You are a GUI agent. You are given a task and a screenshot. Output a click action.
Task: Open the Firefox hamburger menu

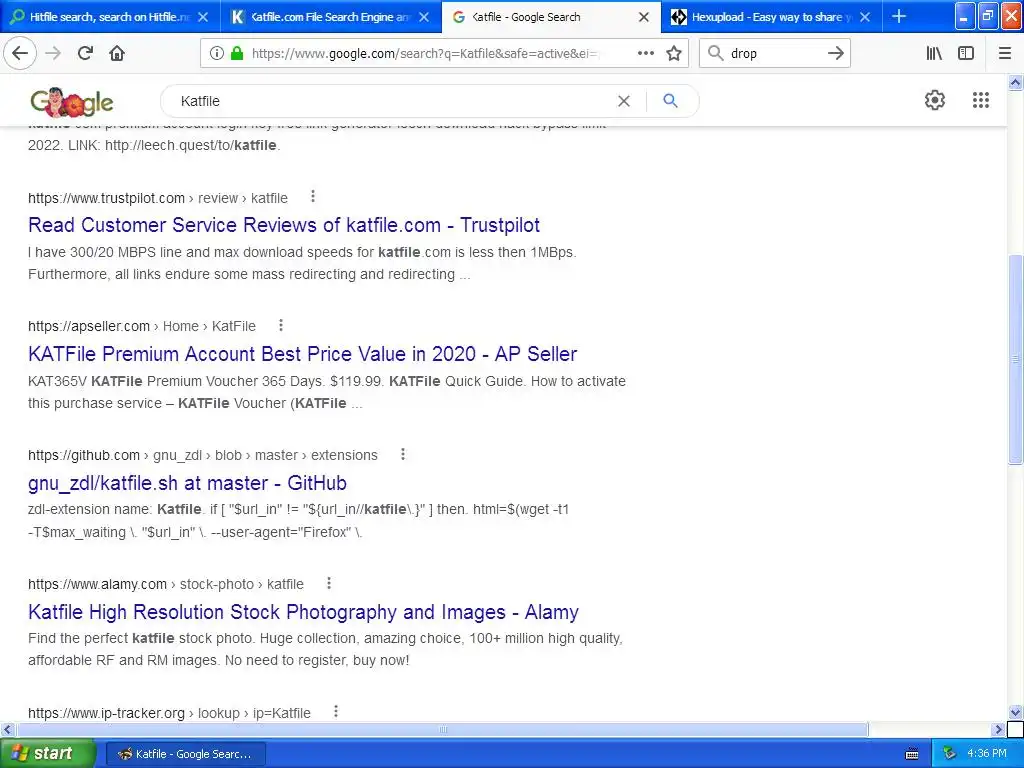(1004, 54)
